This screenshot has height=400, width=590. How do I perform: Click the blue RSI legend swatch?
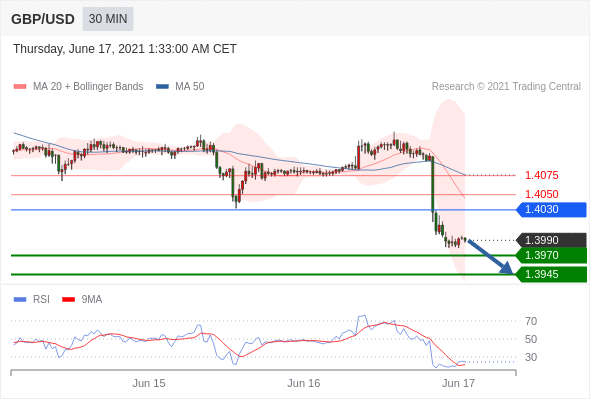(20, 300)
